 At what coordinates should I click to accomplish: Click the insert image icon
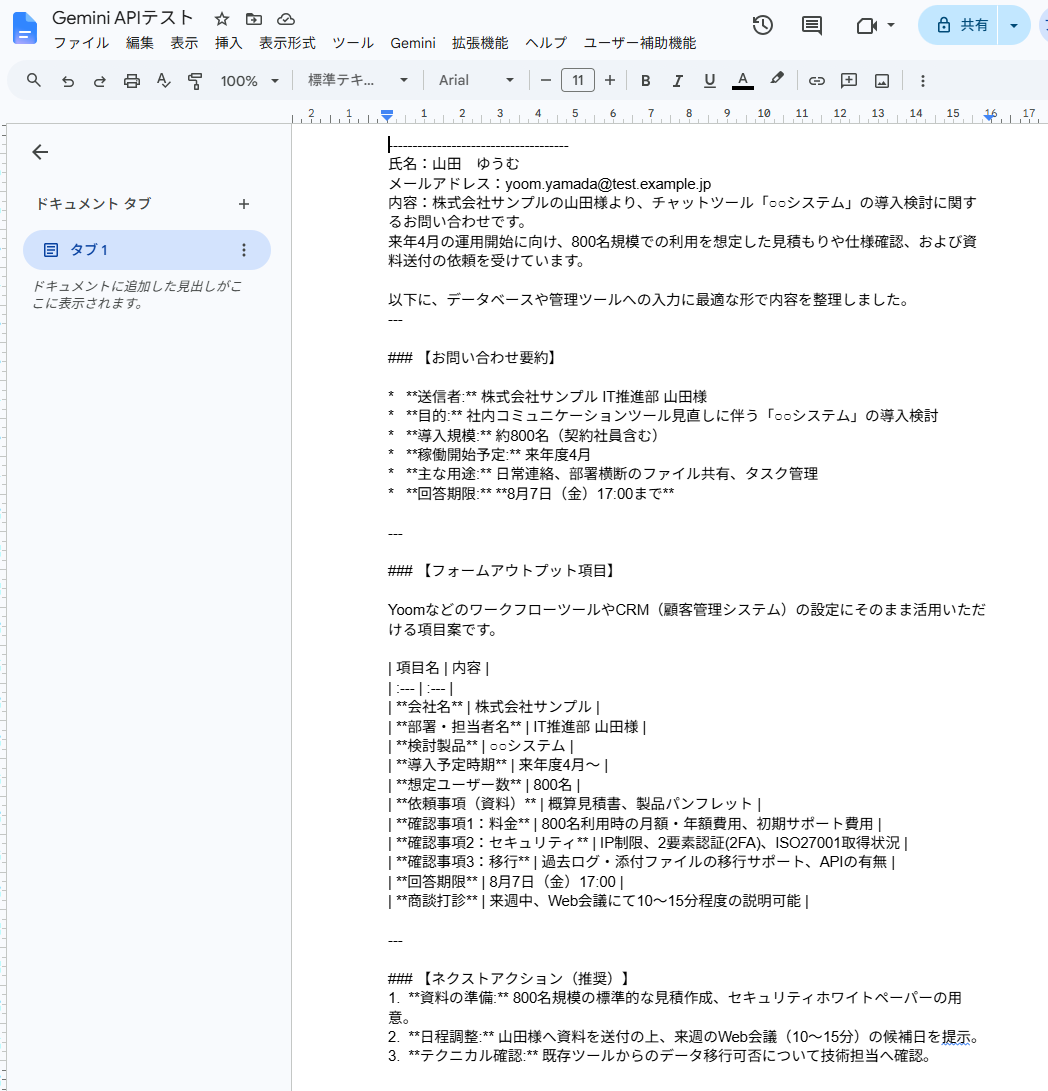click(x=882, y=81)
